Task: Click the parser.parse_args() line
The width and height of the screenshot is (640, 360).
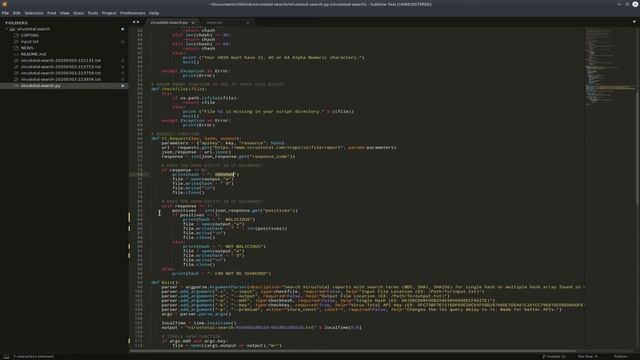Action: click(x=196, y=314)
